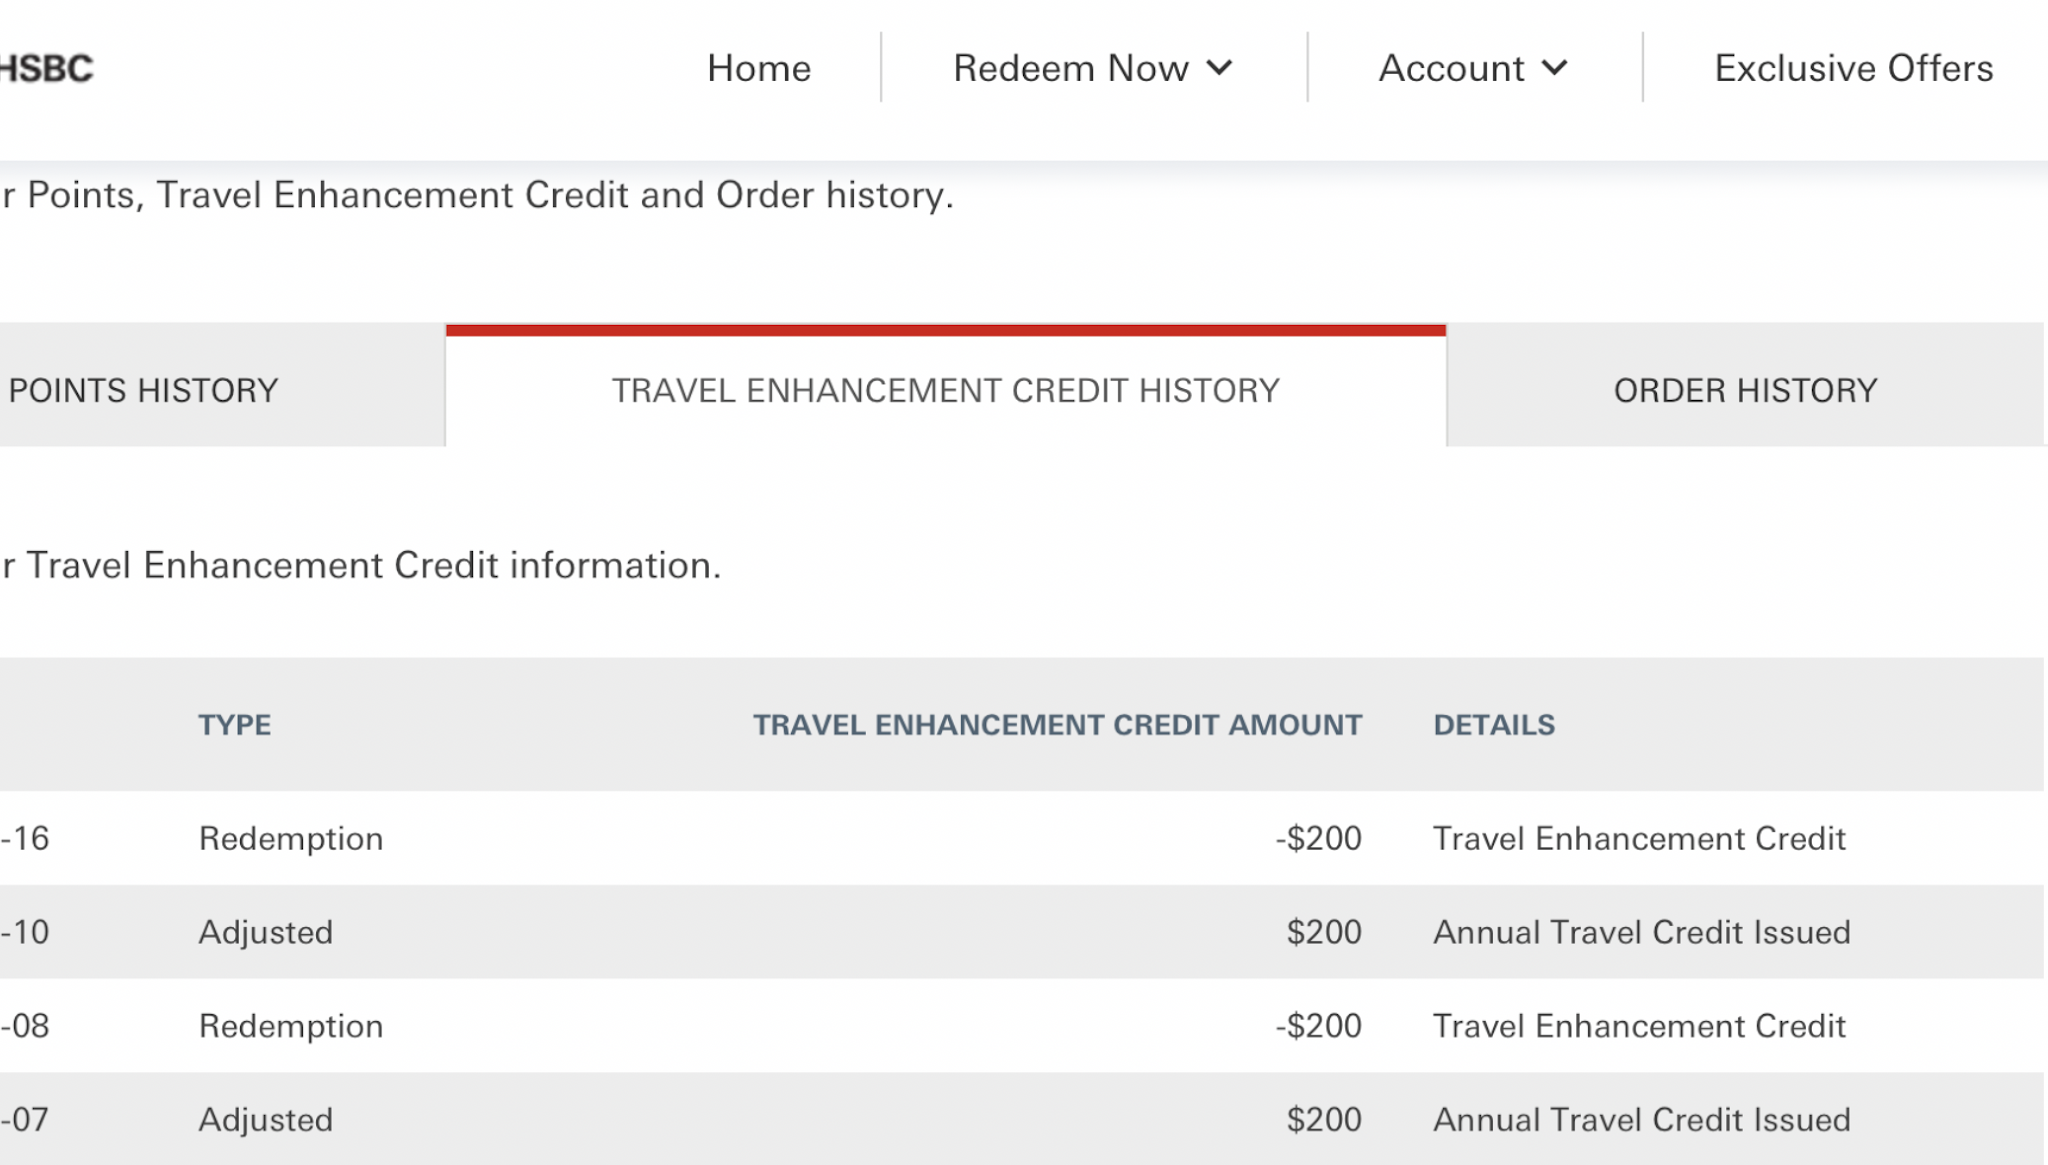Click -$200 amount in first row
Image resolution: width=2048 pixels, height=1165 pixels.
pos(1318,838)
